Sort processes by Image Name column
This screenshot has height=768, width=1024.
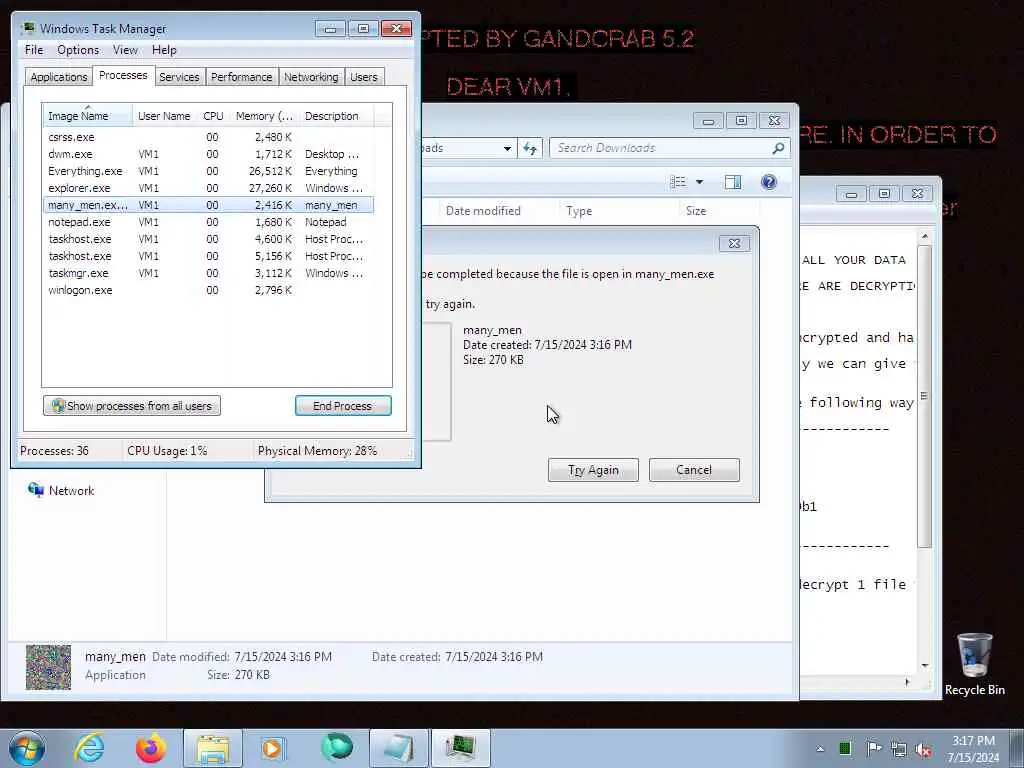(x=88, y=116)
